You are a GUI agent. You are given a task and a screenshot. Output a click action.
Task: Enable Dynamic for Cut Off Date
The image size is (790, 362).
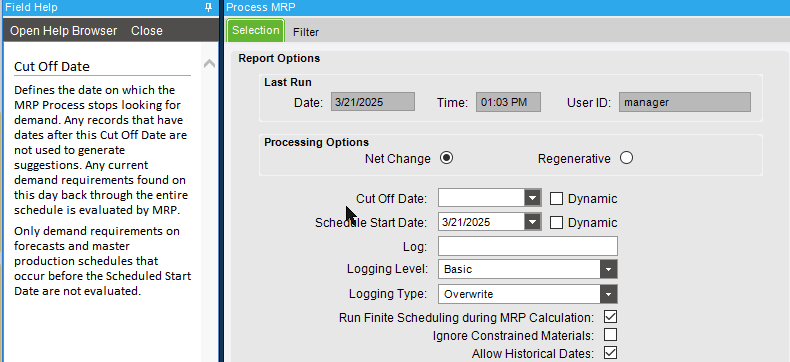click(556, 198)
